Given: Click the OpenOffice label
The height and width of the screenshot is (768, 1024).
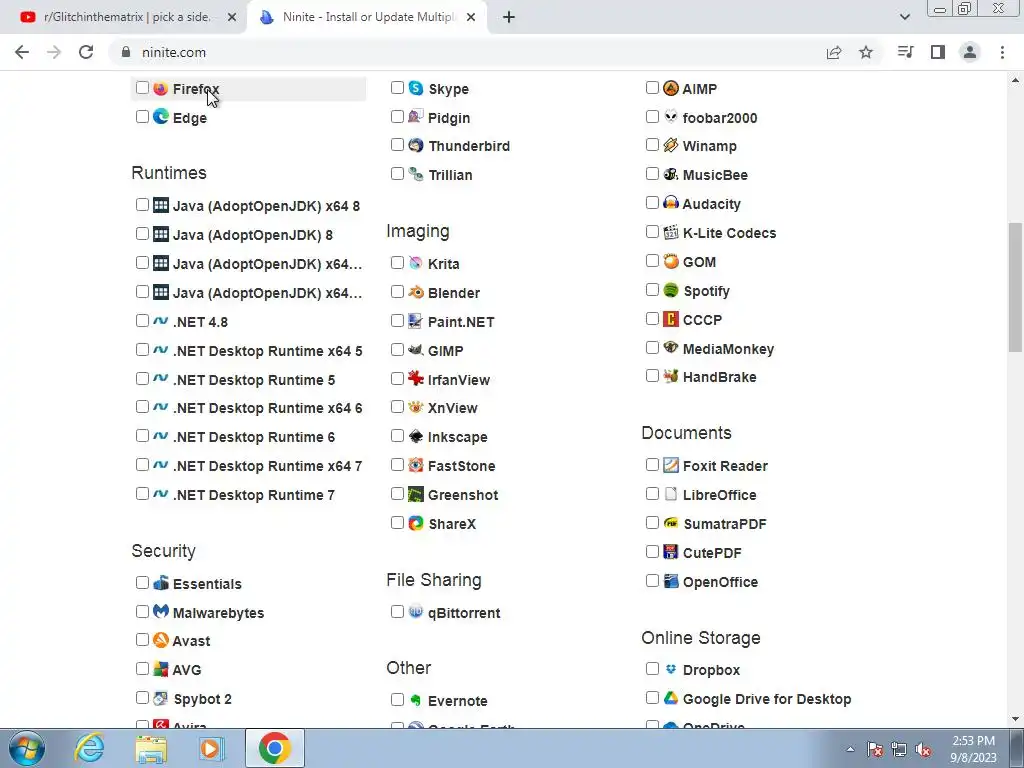Looking at the screenshot, I should pos(720,582).
